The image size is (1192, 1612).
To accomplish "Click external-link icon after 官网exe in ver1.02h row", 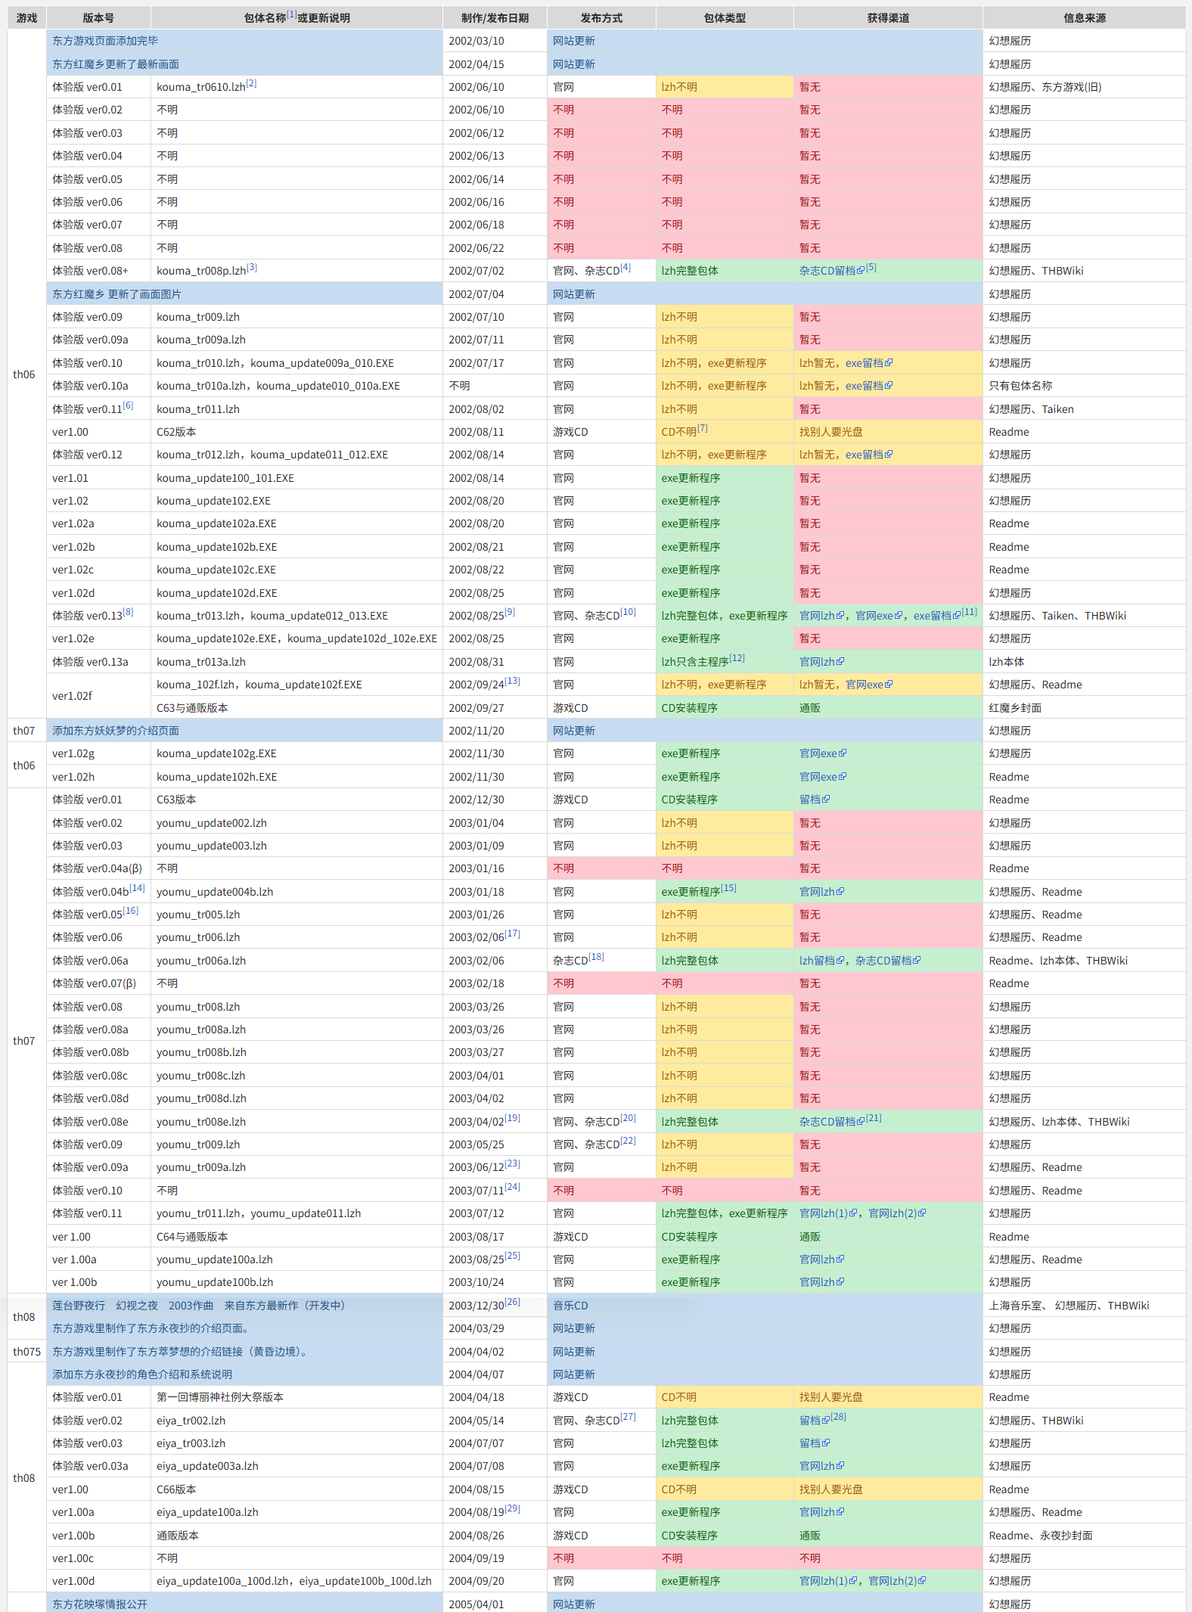I will tap(842, 777).
